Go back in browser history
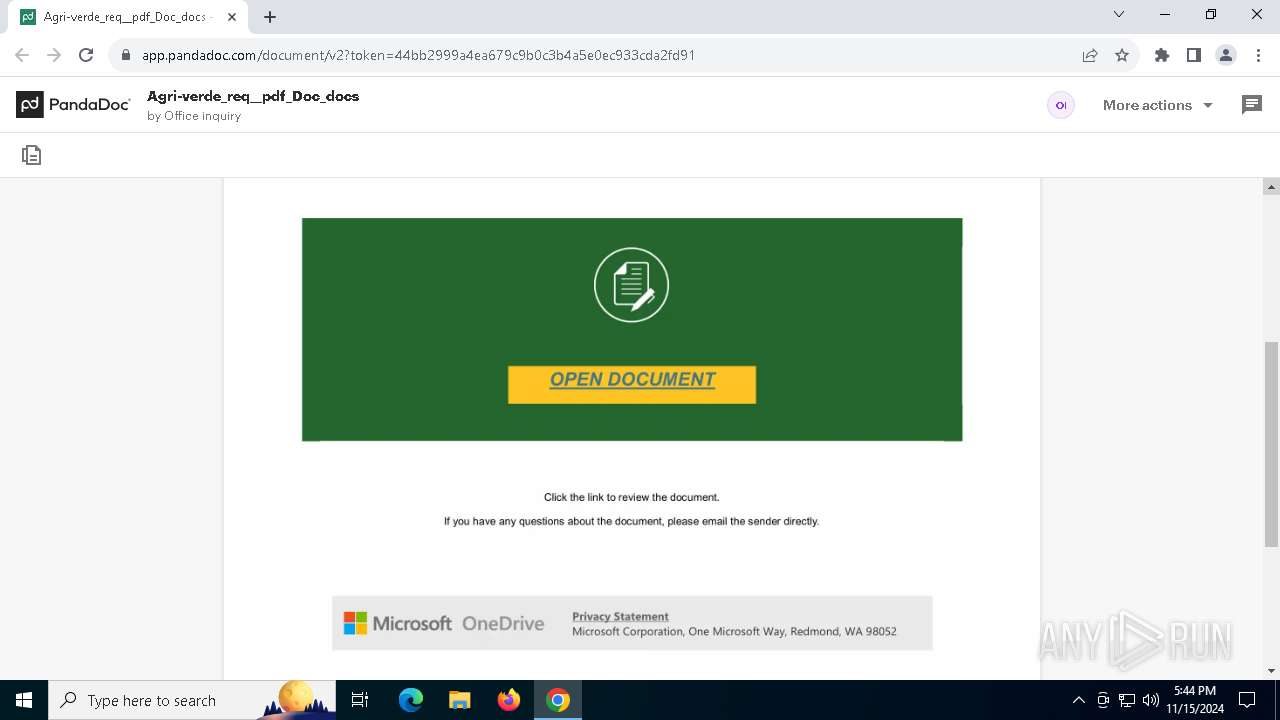 [22, 55]
